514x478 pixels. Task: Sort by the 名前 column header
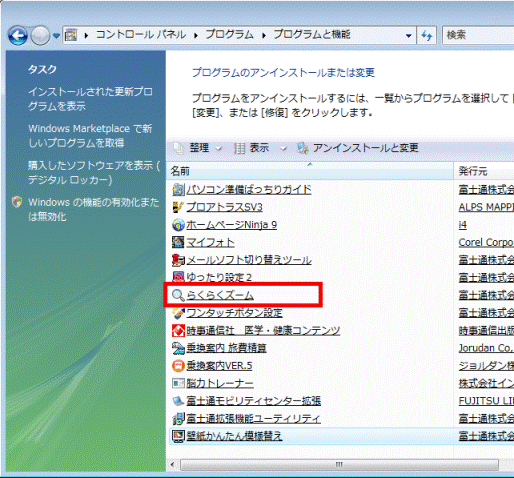coord(310,171)
